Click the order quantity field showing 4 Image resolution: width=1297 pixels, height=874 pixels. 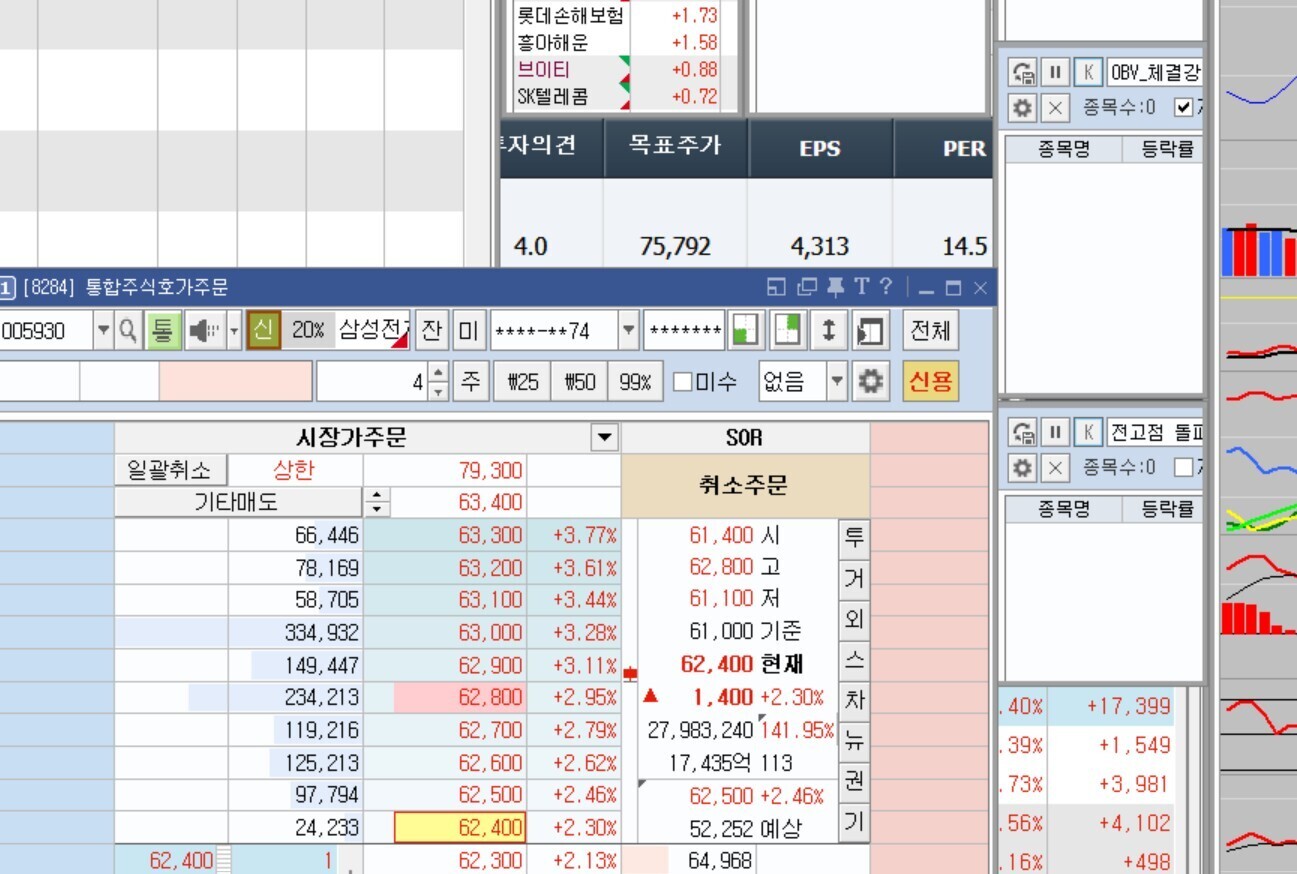click(371, 382)
